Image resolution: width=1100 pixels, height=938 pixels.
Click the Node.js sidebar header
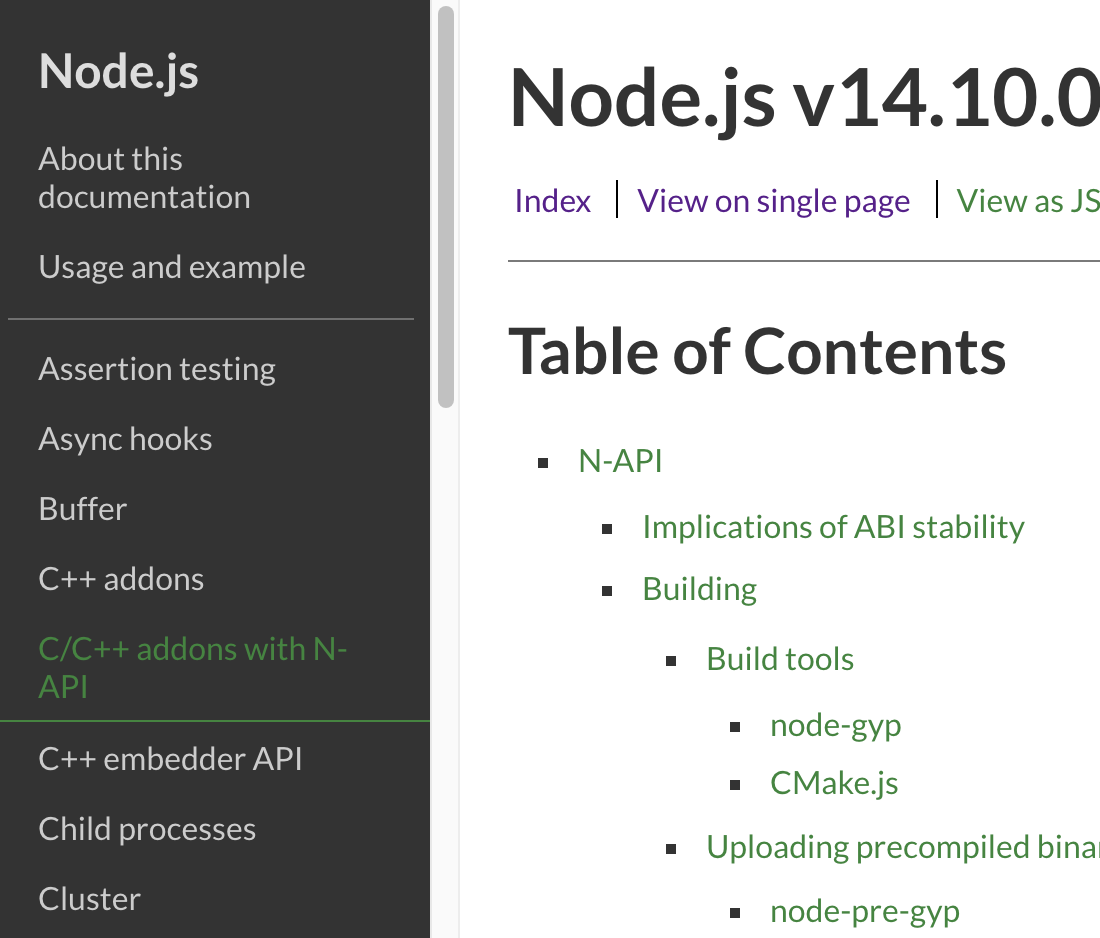(x=118, y=72)
